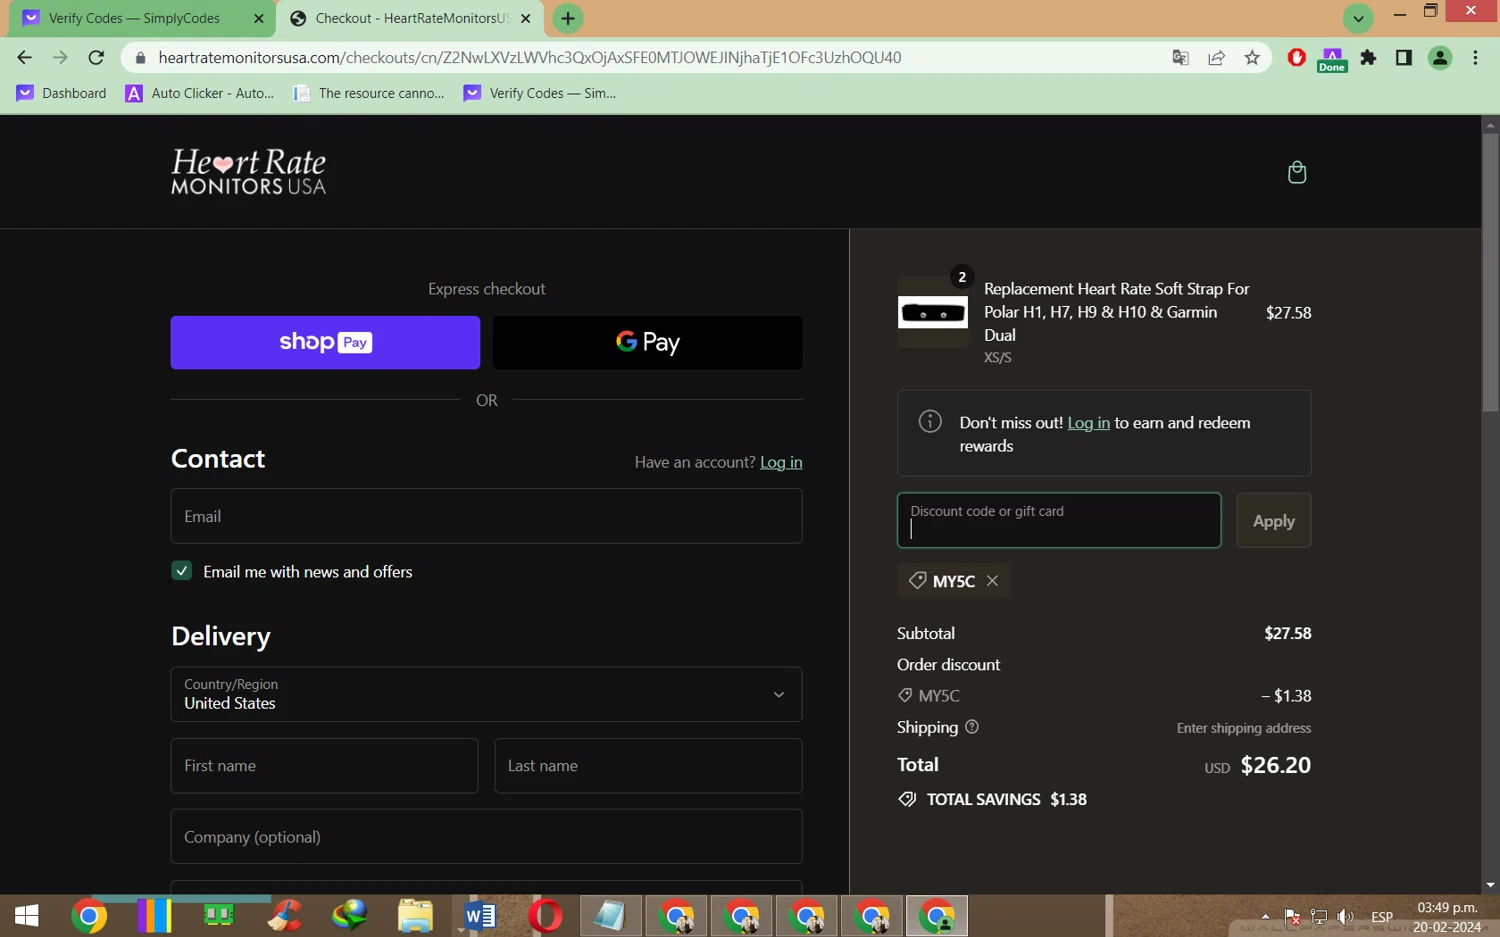1500x937 pixels.
Task: Open the Opera-style red extension icon
Action: 1297,58
